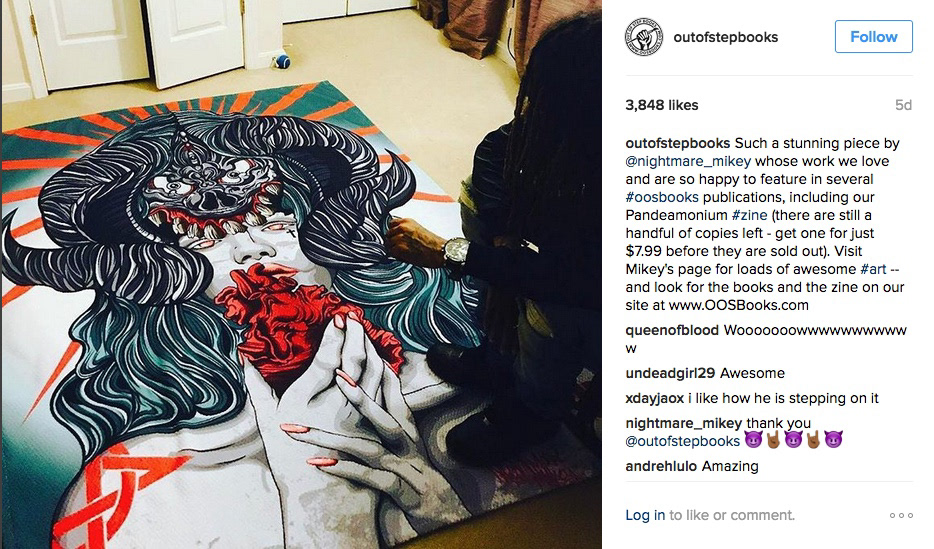Open nightmare_mikey commenter profile
934x549 pixels.
pyautogui.click(x=683, y=423)
